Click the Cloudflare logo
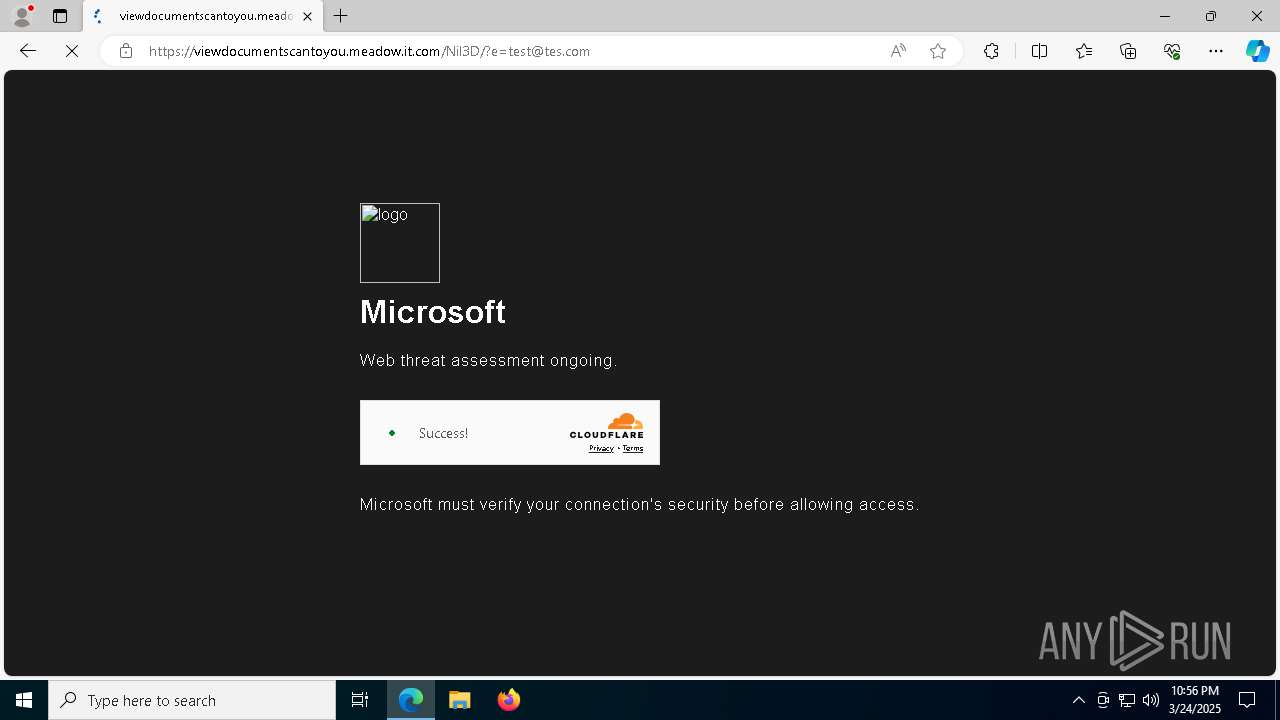The width and height of the screenshot is (1280, 720). click(607, 426)
